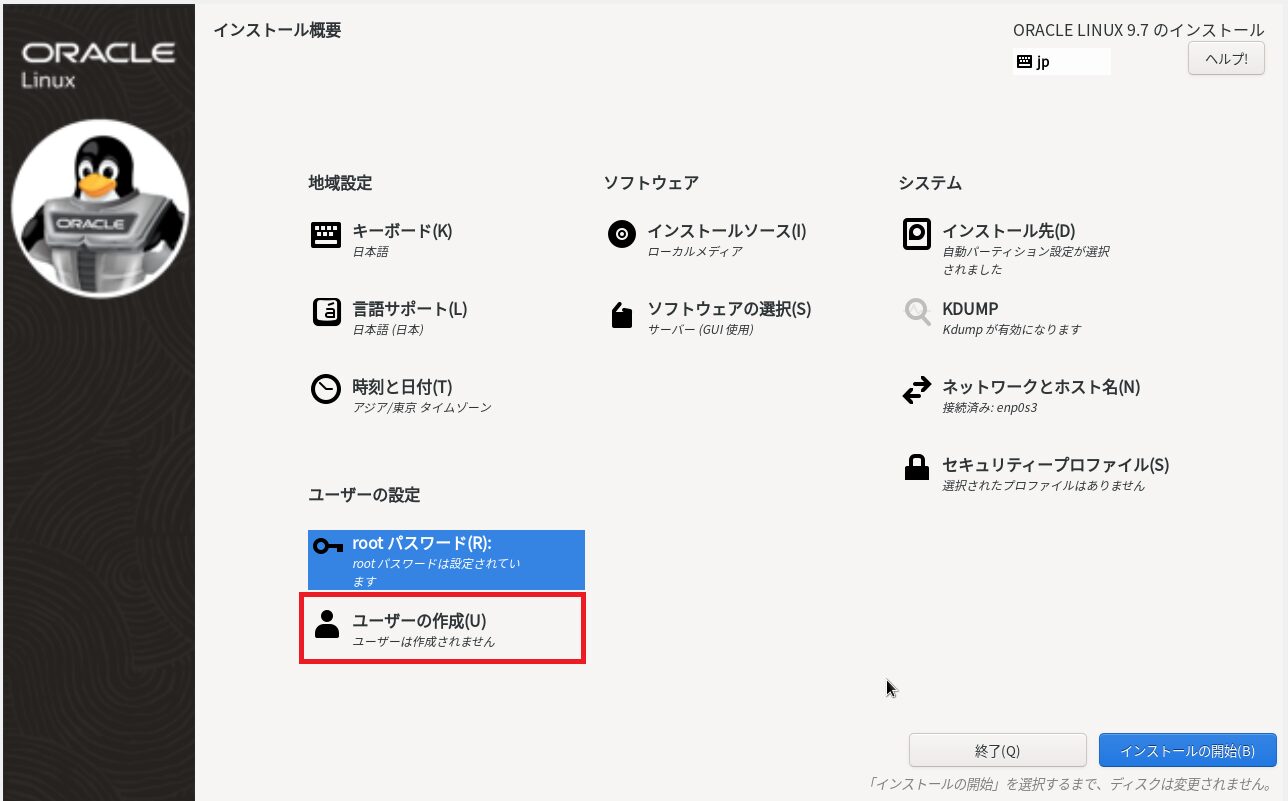Screen dimensions: 1288x801
Task: Click the key icon for root password
Action: point(327,546)
